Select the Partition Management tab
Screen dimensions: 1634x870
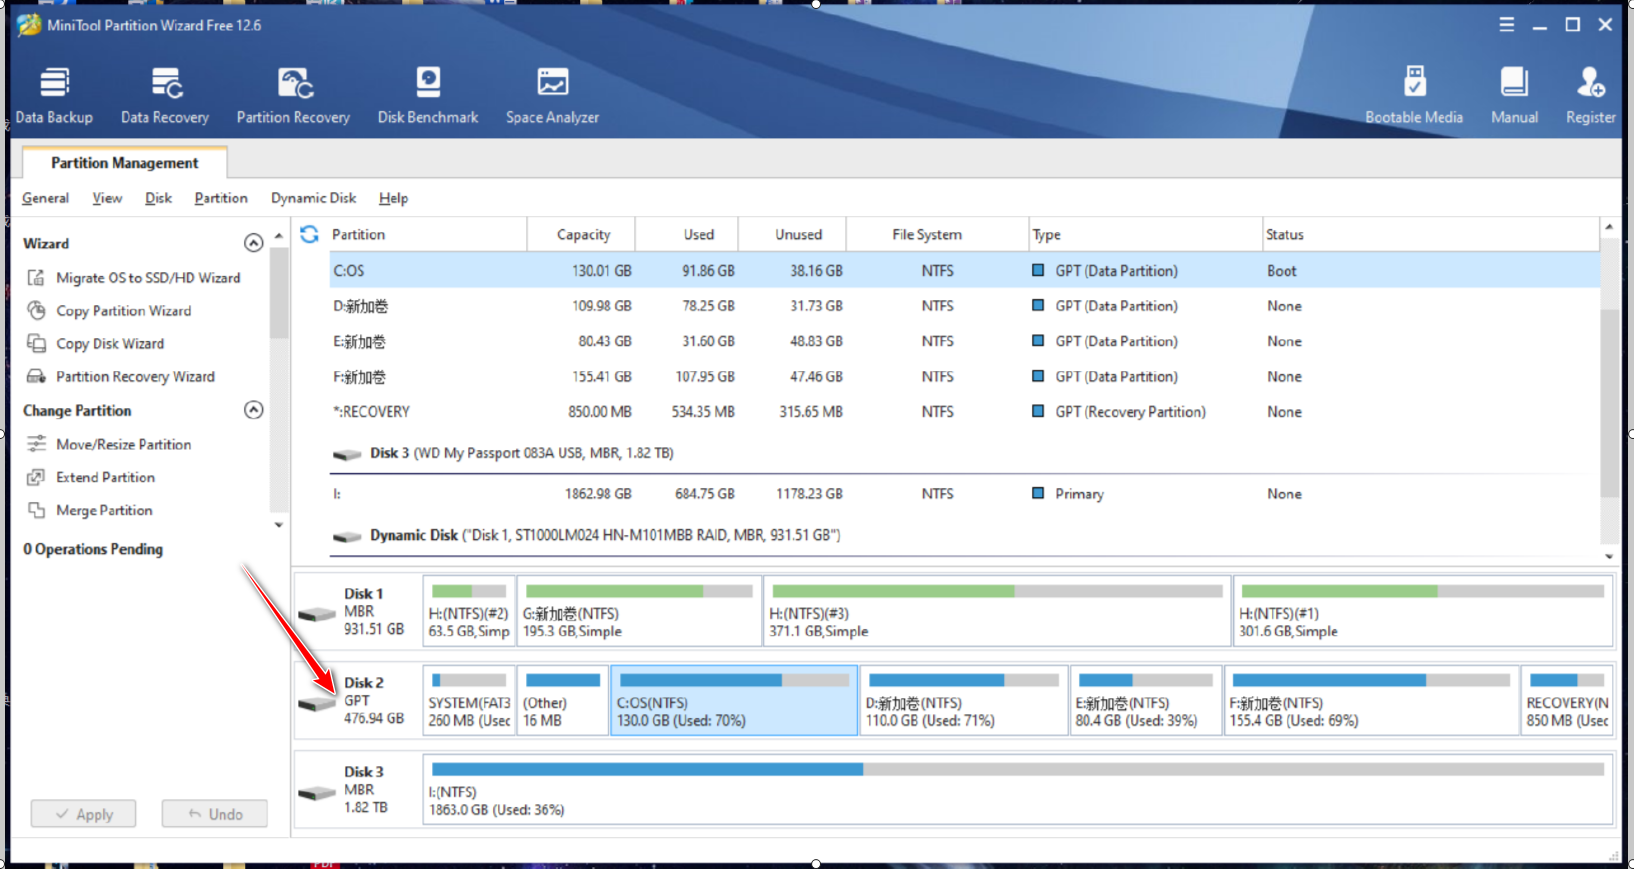point(125,163)
